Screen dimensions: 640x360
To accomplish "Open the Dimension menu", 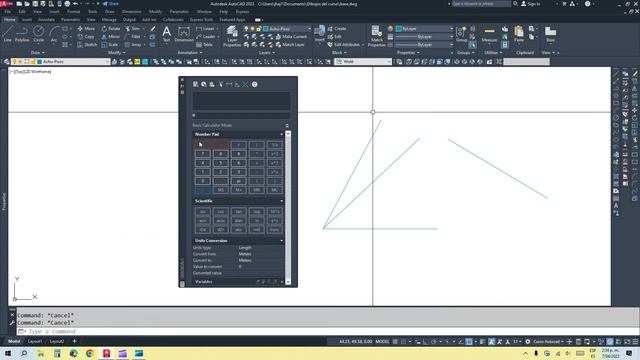I will point(131,12).
